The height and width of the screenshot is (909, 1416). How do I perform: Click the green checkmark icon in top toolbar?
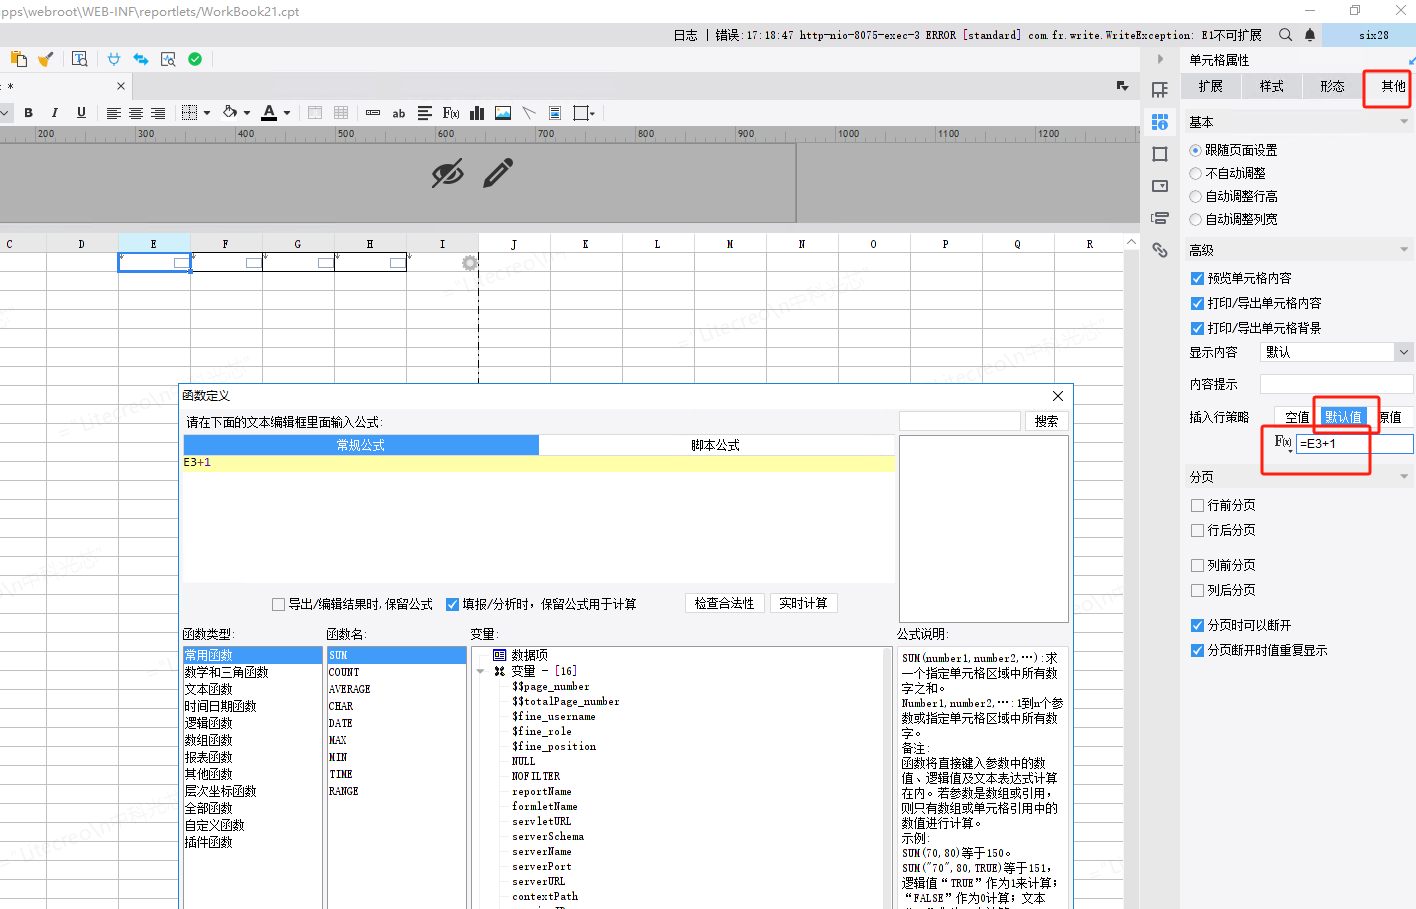tap(195, 59)
